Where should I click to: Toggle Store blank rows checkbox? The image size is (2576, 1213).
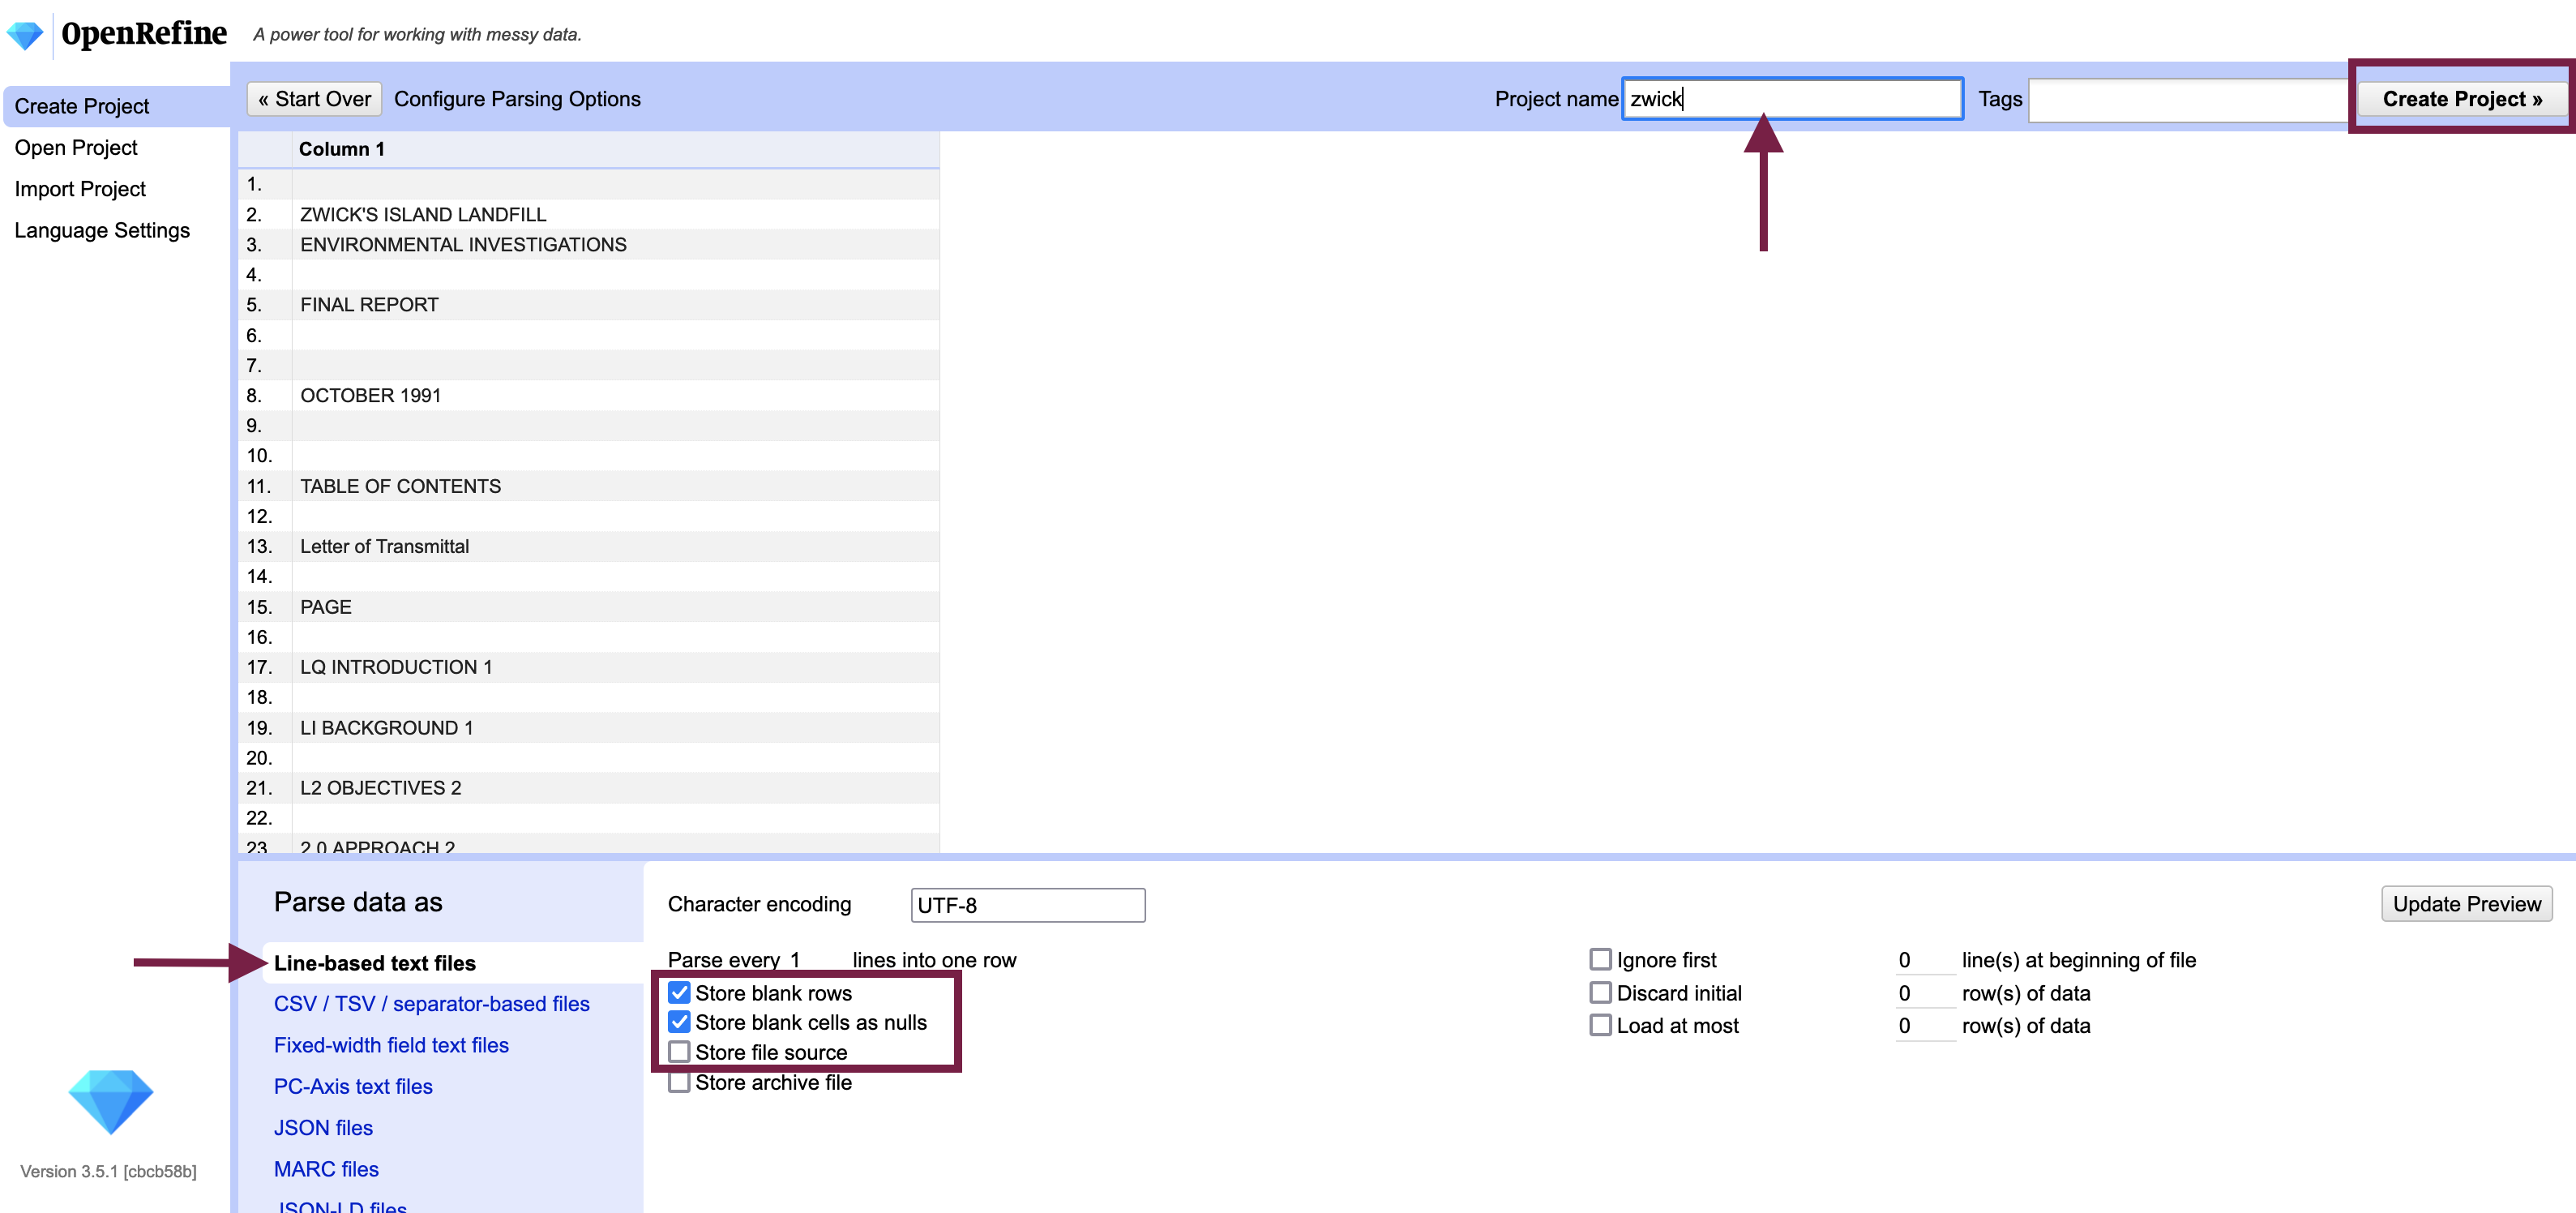[x=680, y=991]
